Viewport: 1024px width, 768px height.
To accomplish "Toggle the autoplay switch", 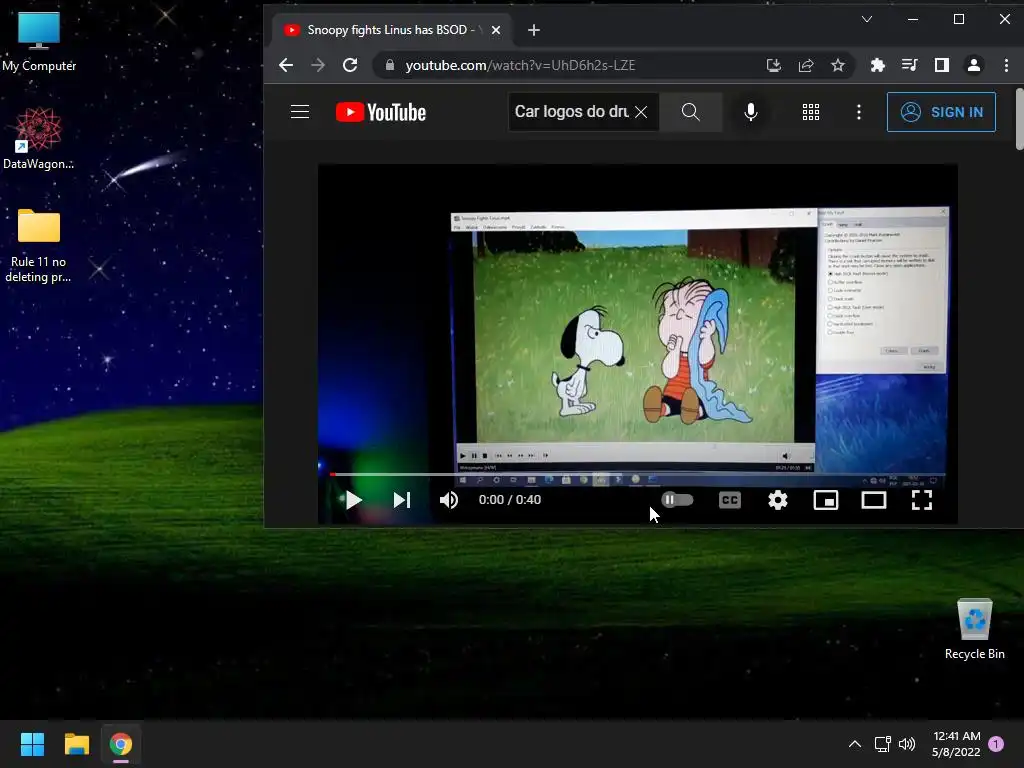I will click(677, 500).
